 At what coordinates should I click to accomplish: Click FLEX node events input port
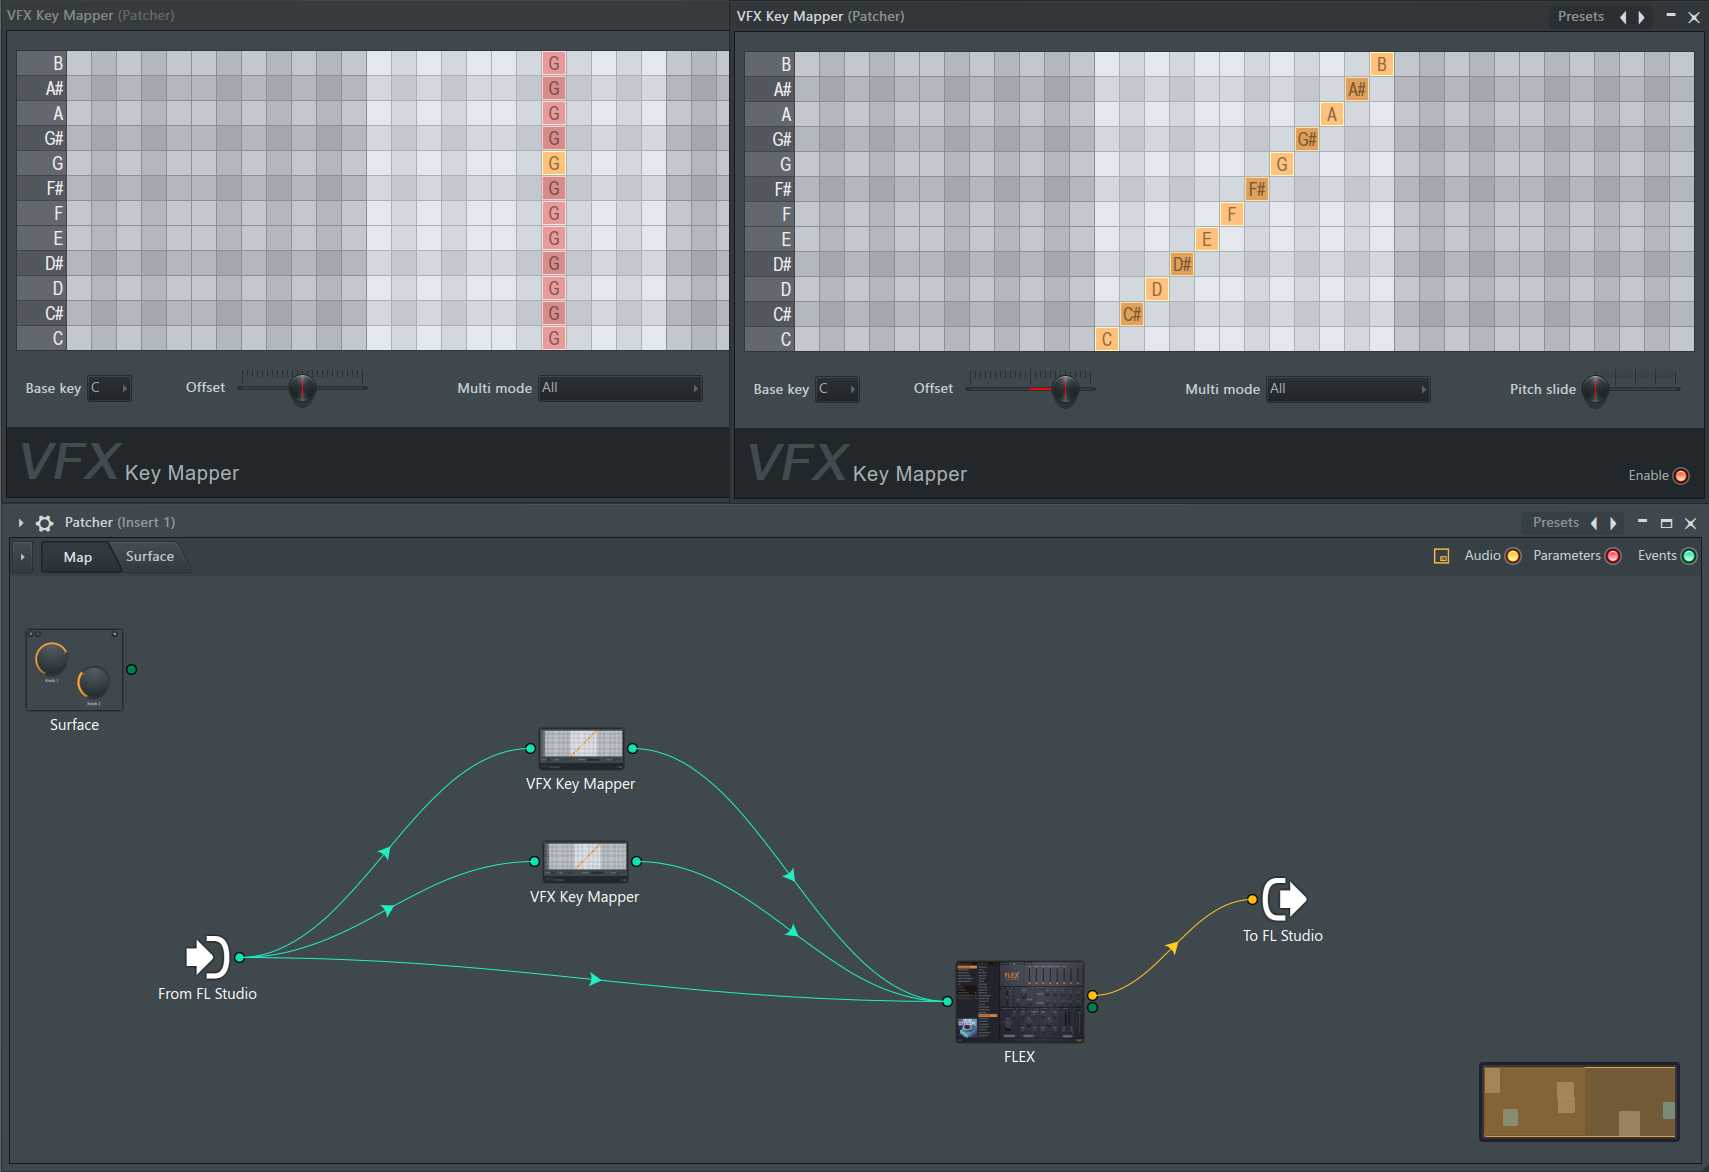click(947, 1001)
